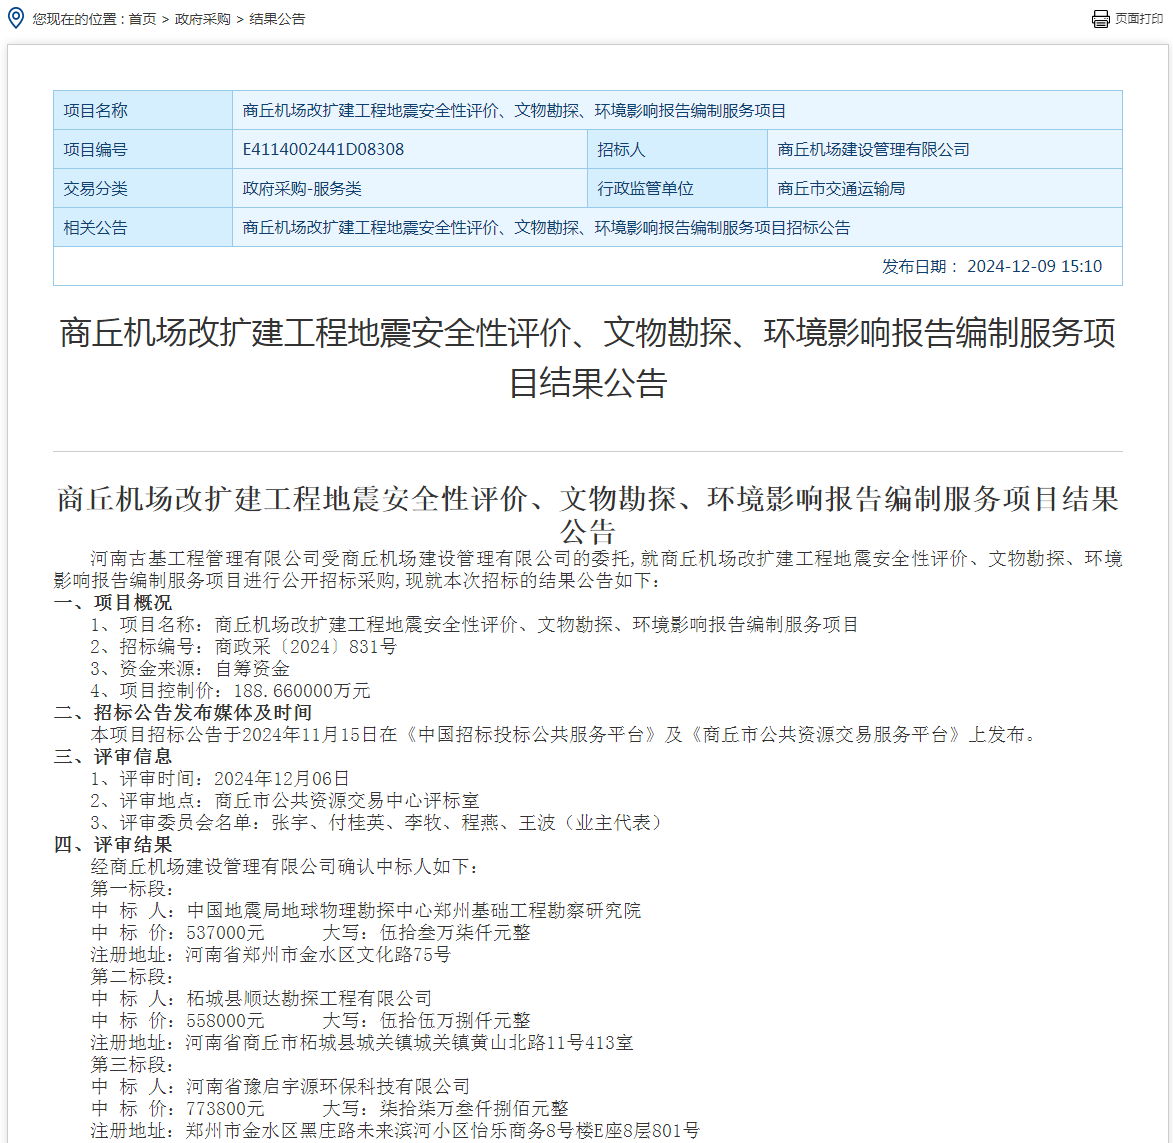Click publish date 2024-12-09 15:10
This screenshot has height=1143, width=1173.
pos(1034,267)
